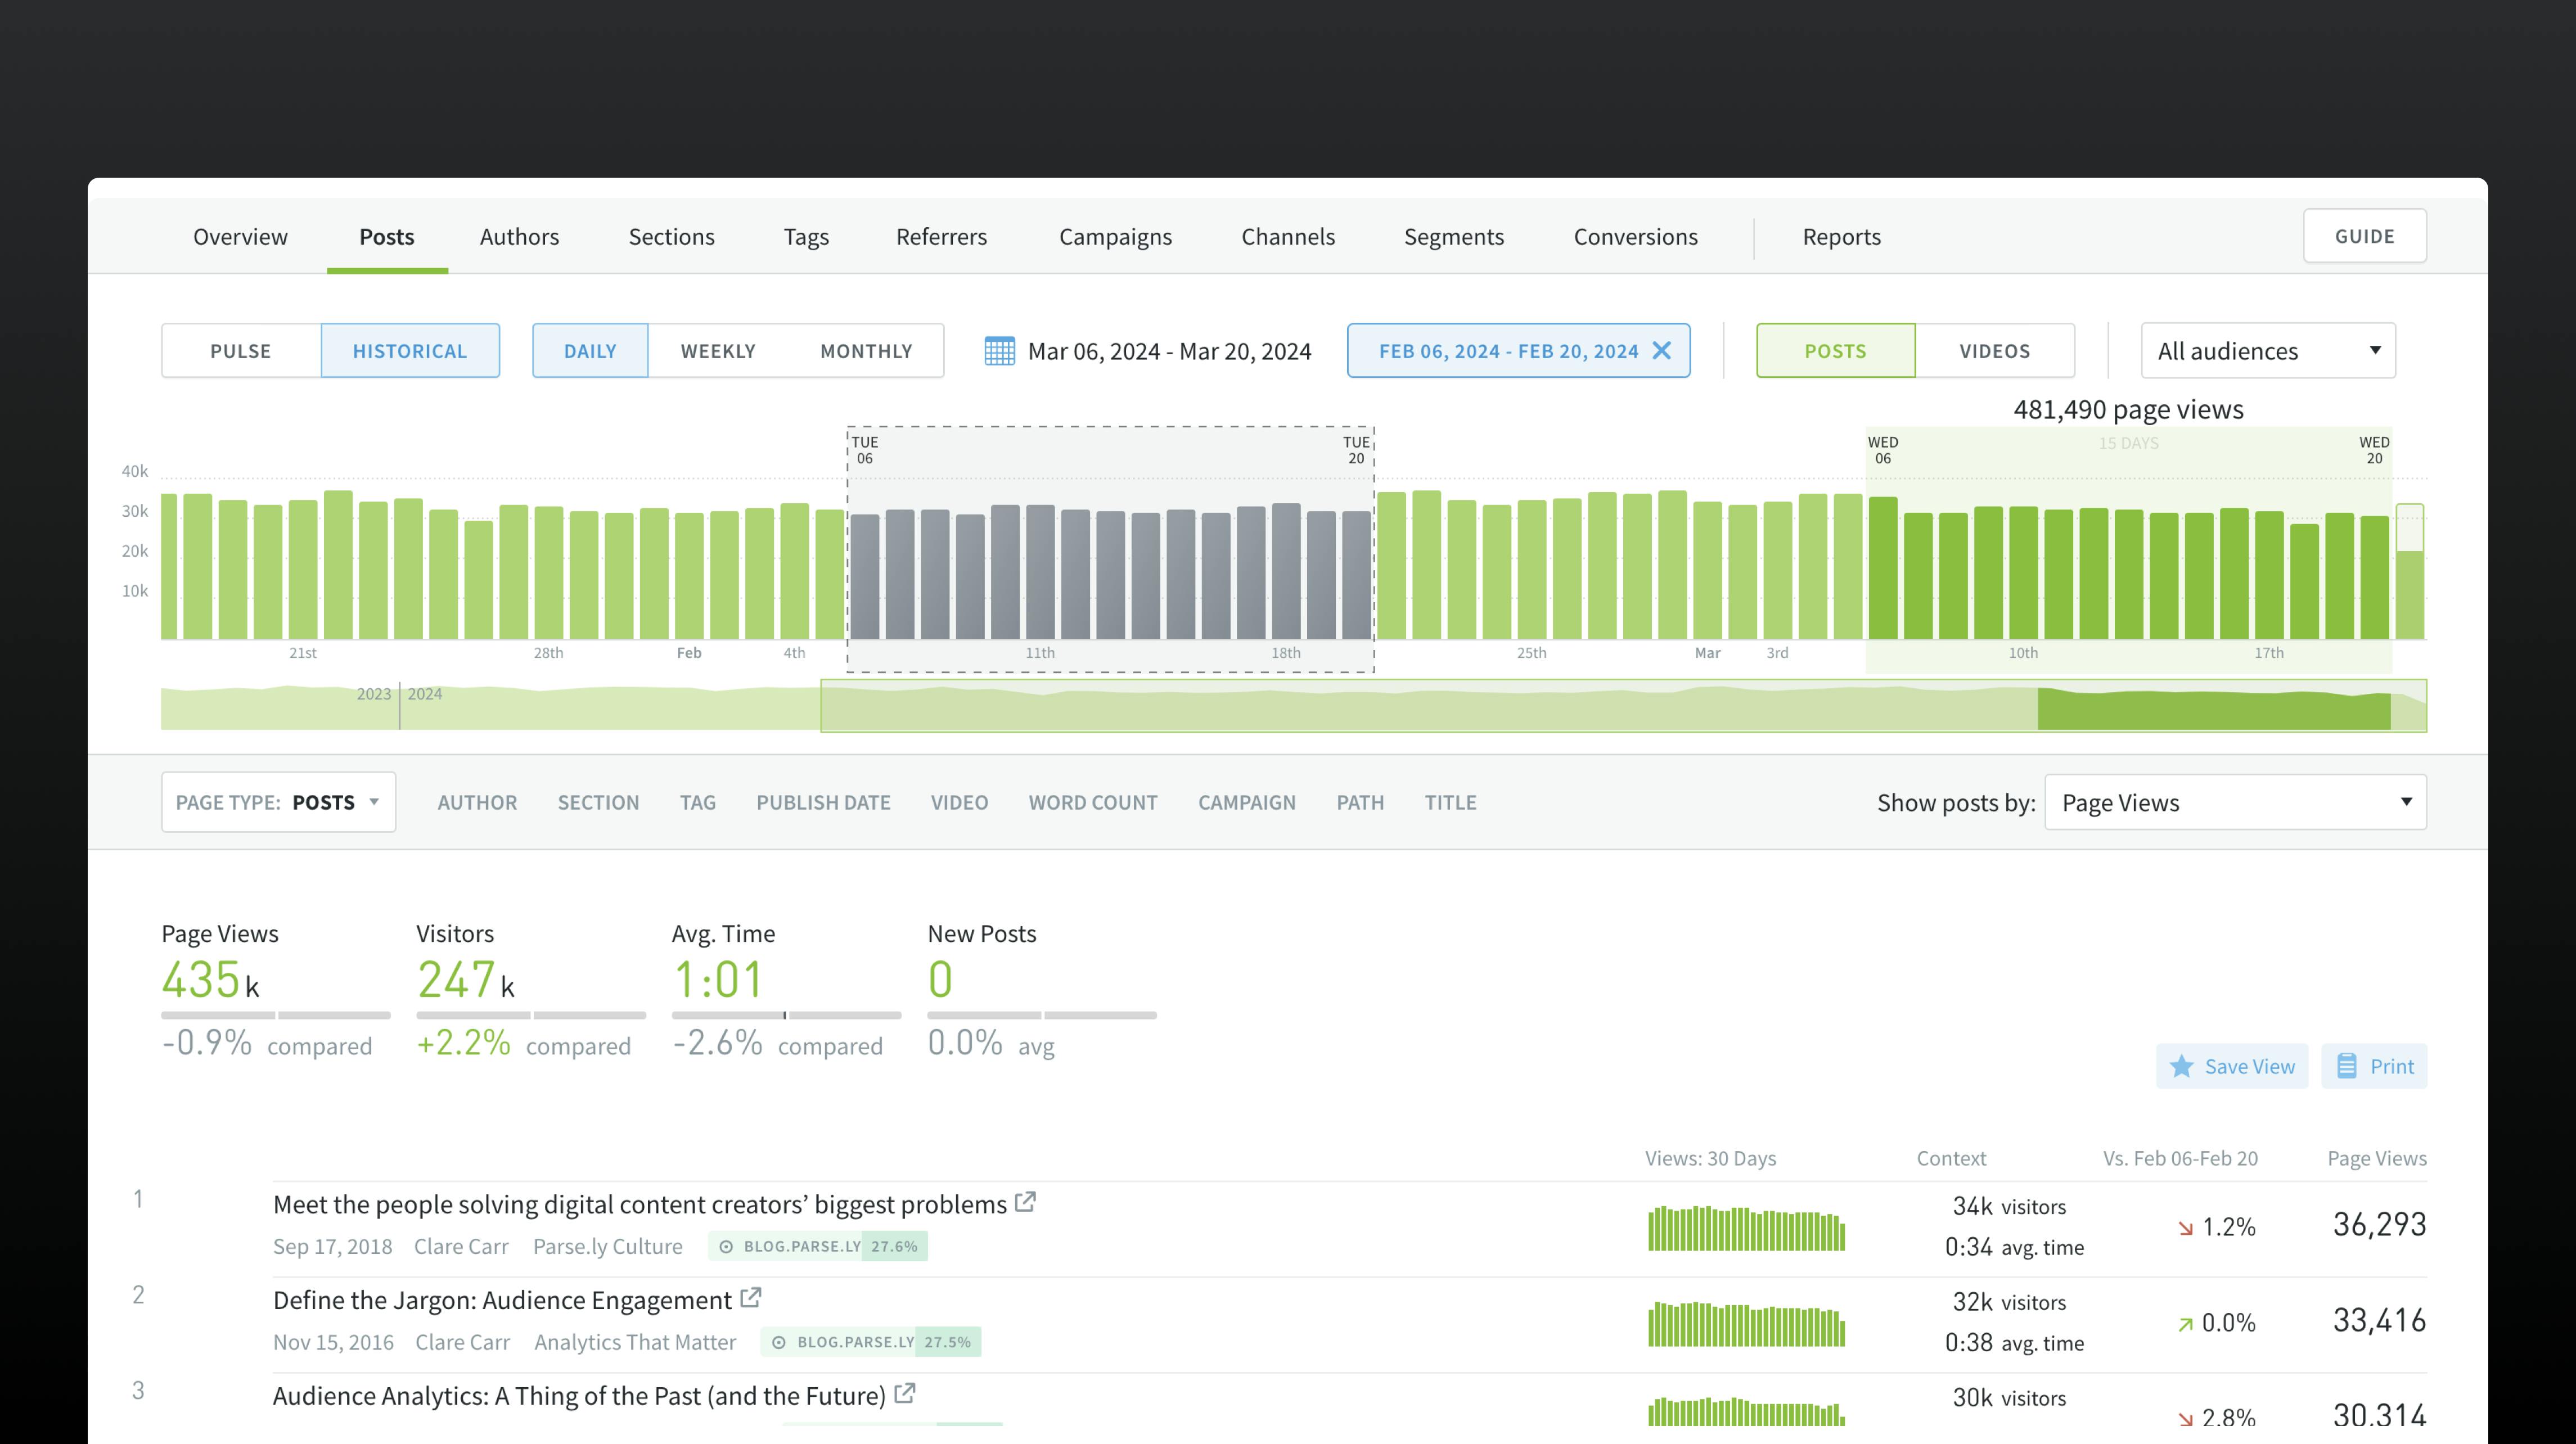
Task: Open post Audience Analytics: A Thing of the Past
Action: point(579,1396)
